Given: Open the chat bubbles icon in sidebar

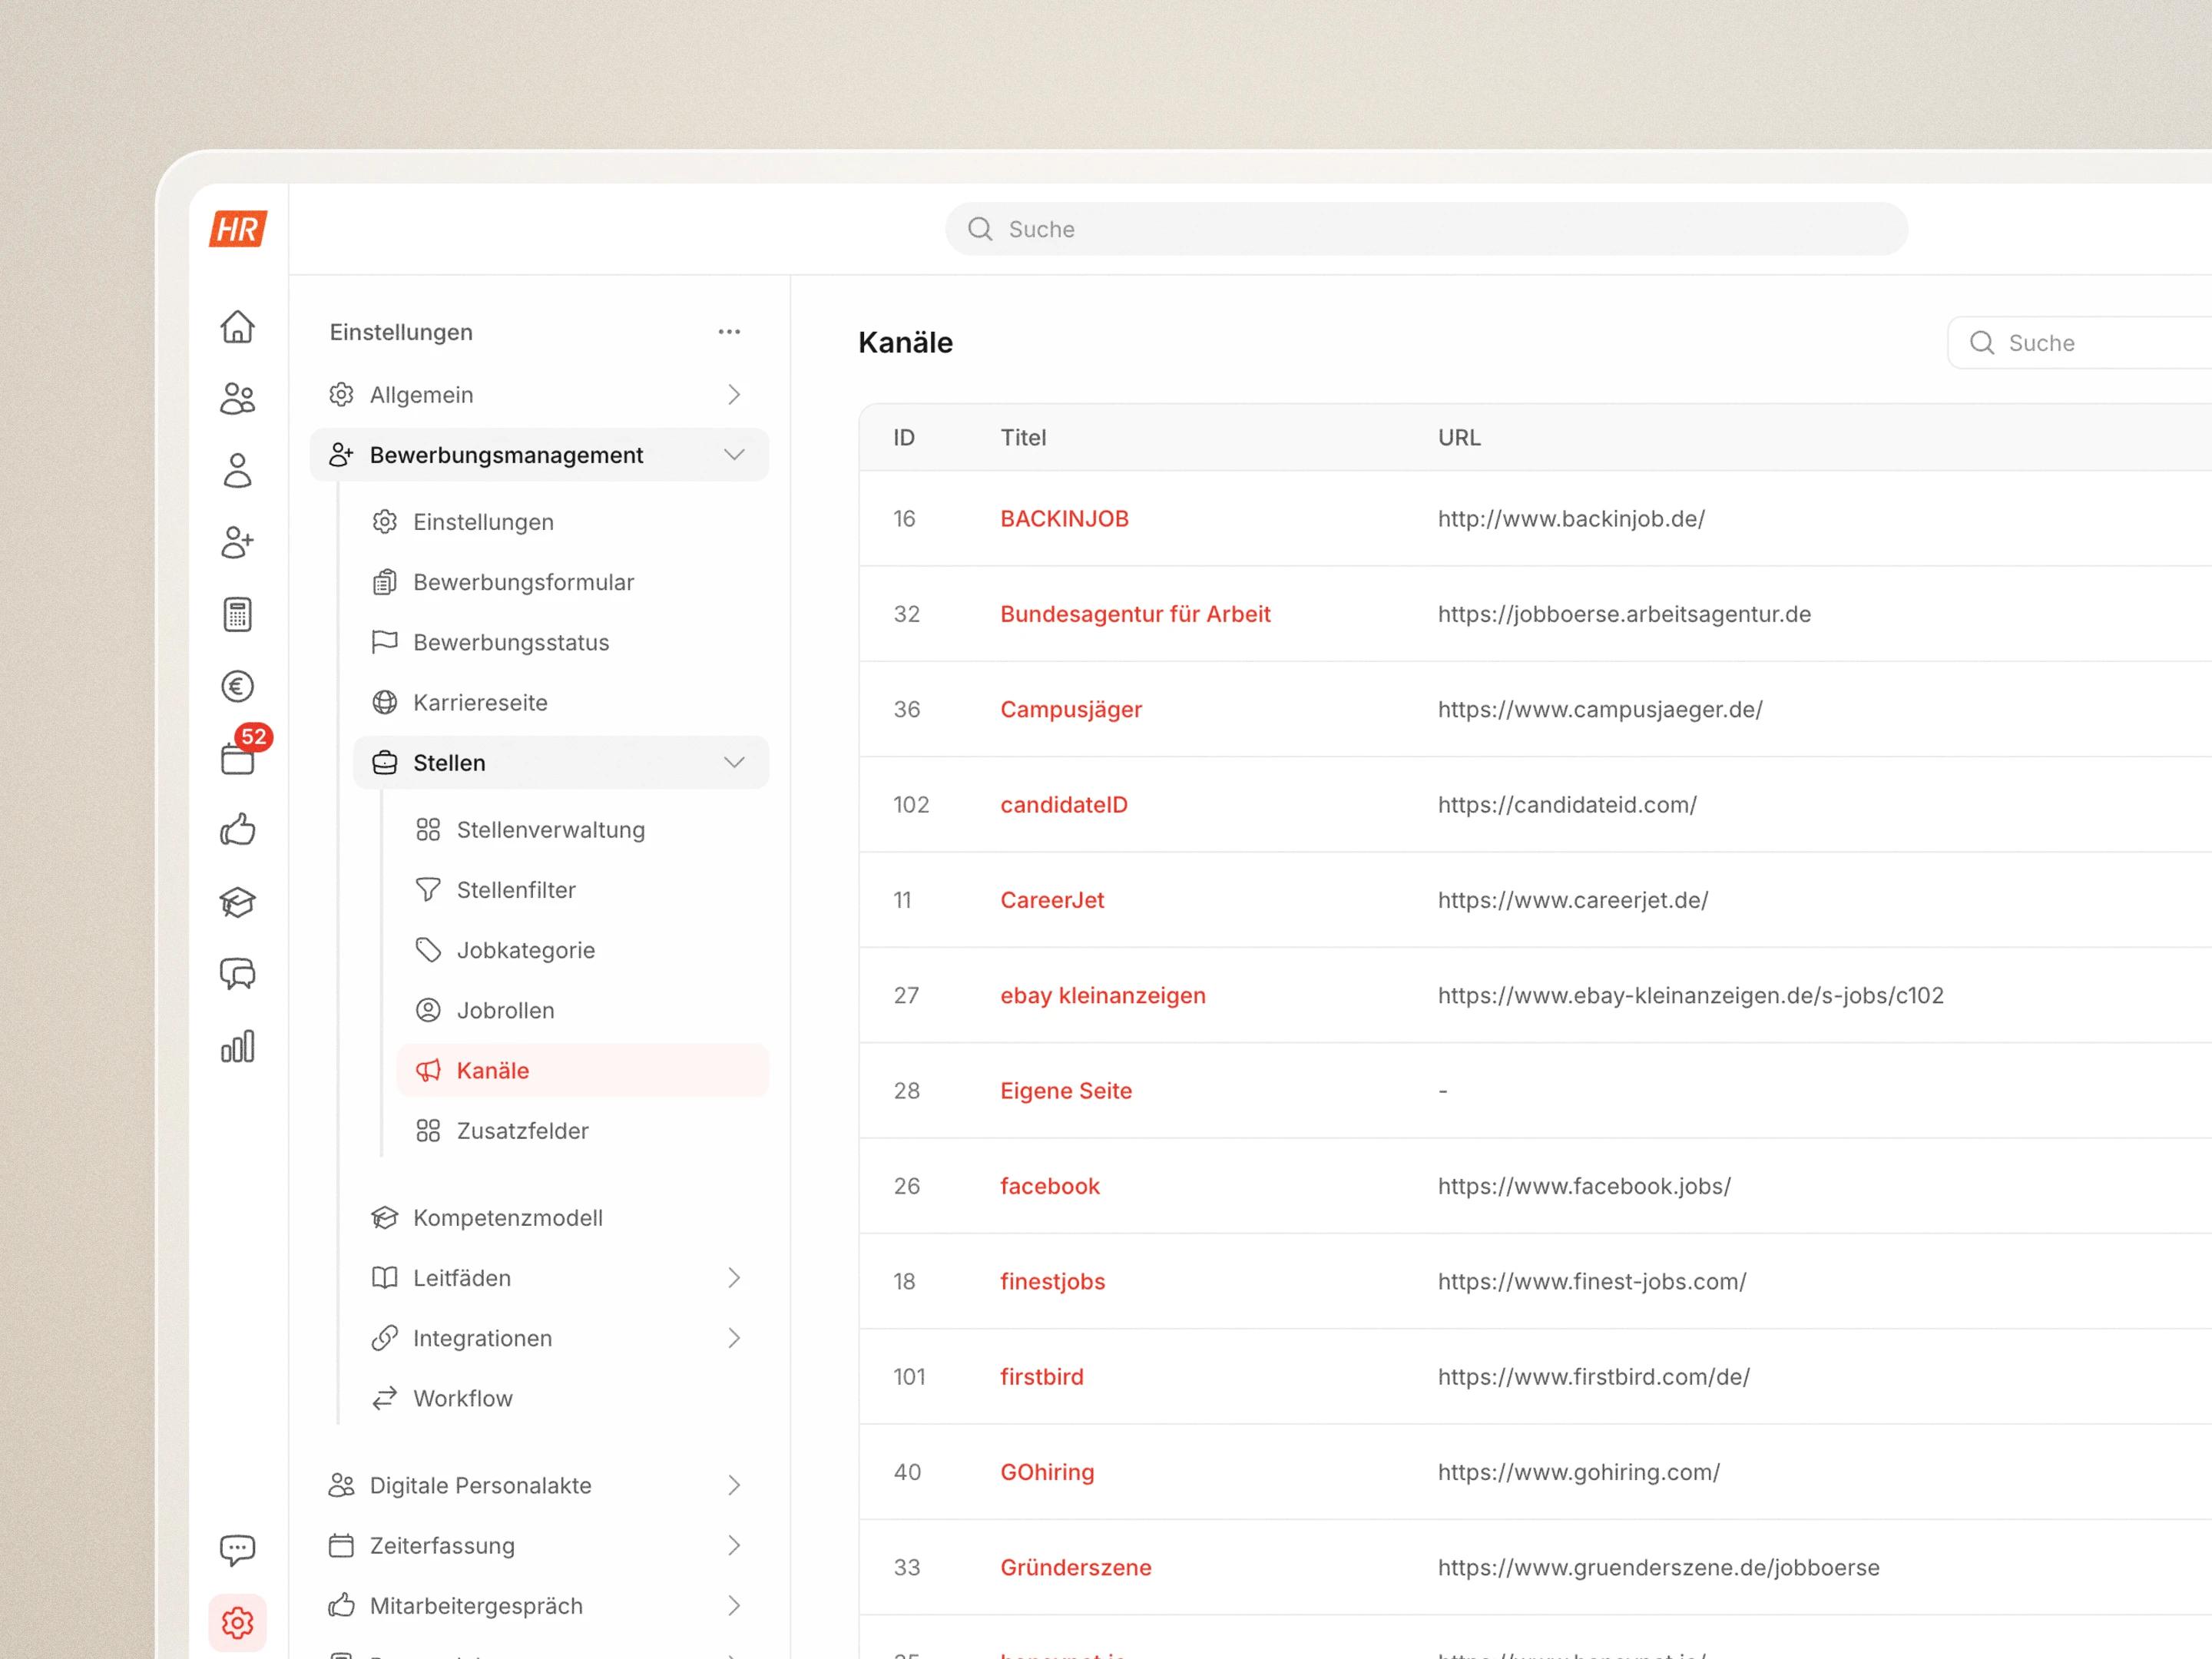Looking at the screenshot, I should point(237,975).
